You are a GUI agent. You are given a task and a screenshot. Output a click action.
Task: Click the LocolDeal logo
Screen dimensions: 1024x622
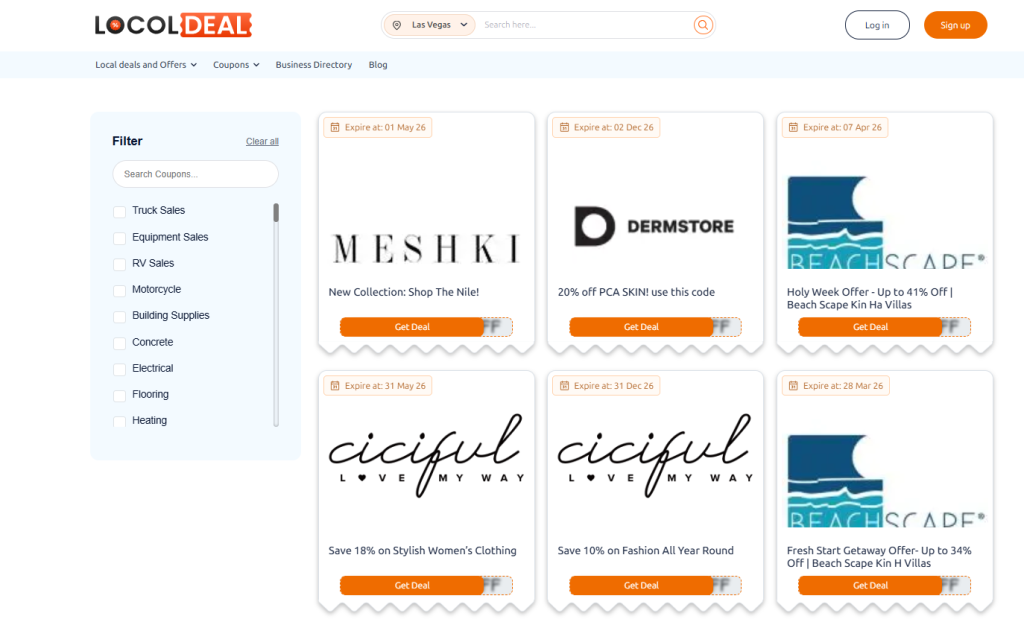pyautogui.click(x=173, y=25)
